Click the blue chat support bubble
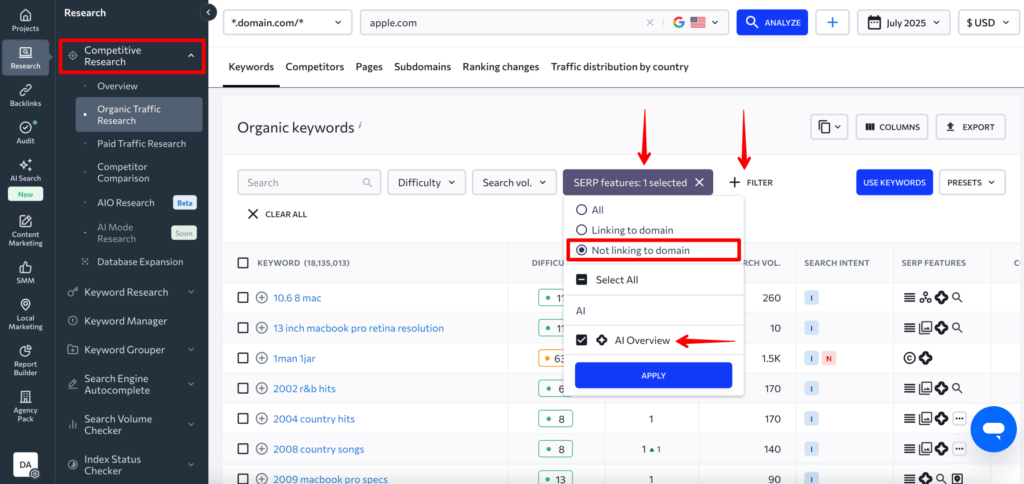1024x484 pixels. [992, 429]
